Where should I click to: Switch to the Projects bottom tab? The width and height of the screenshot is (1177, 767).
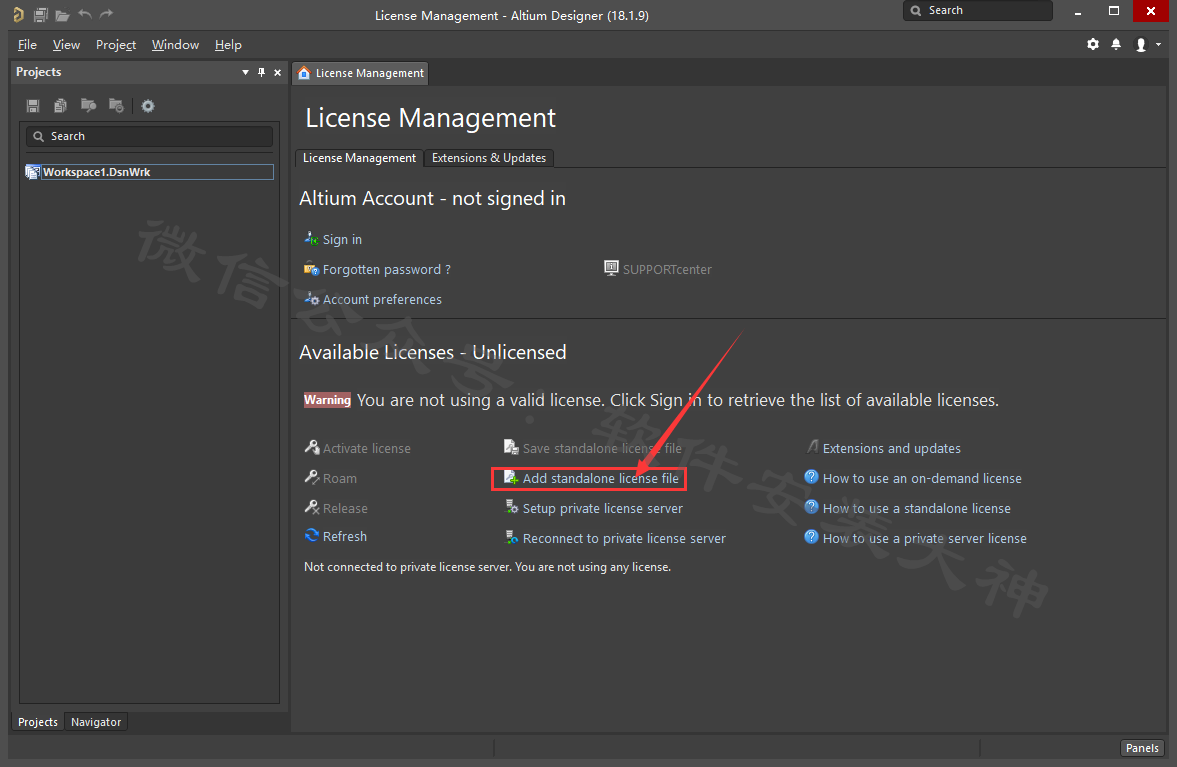pos(38,722)
